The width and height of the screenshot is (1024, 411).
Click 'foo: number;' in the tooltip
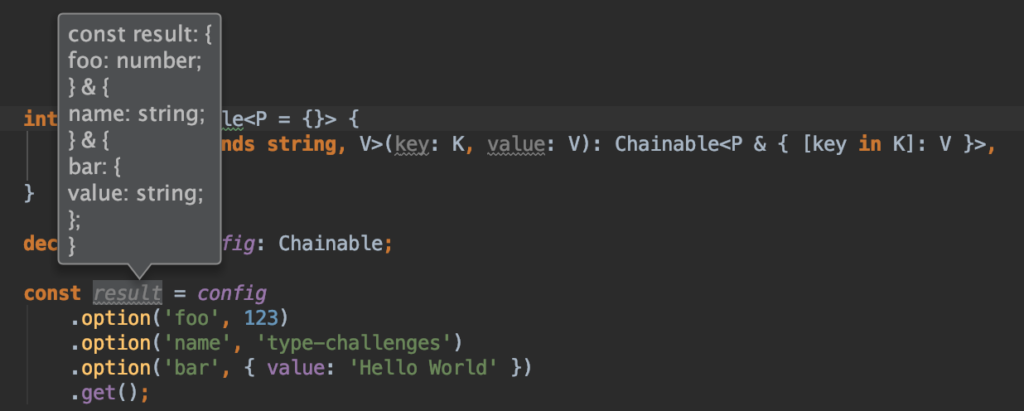click(x=135, y=62)
